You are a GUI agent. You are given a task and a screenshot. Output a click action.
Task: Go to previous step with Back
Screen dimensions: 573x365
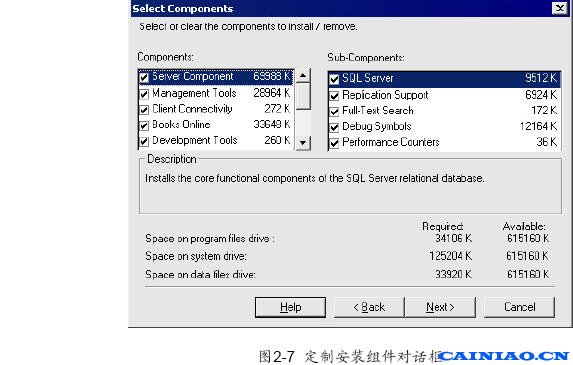tap(369, 307)
